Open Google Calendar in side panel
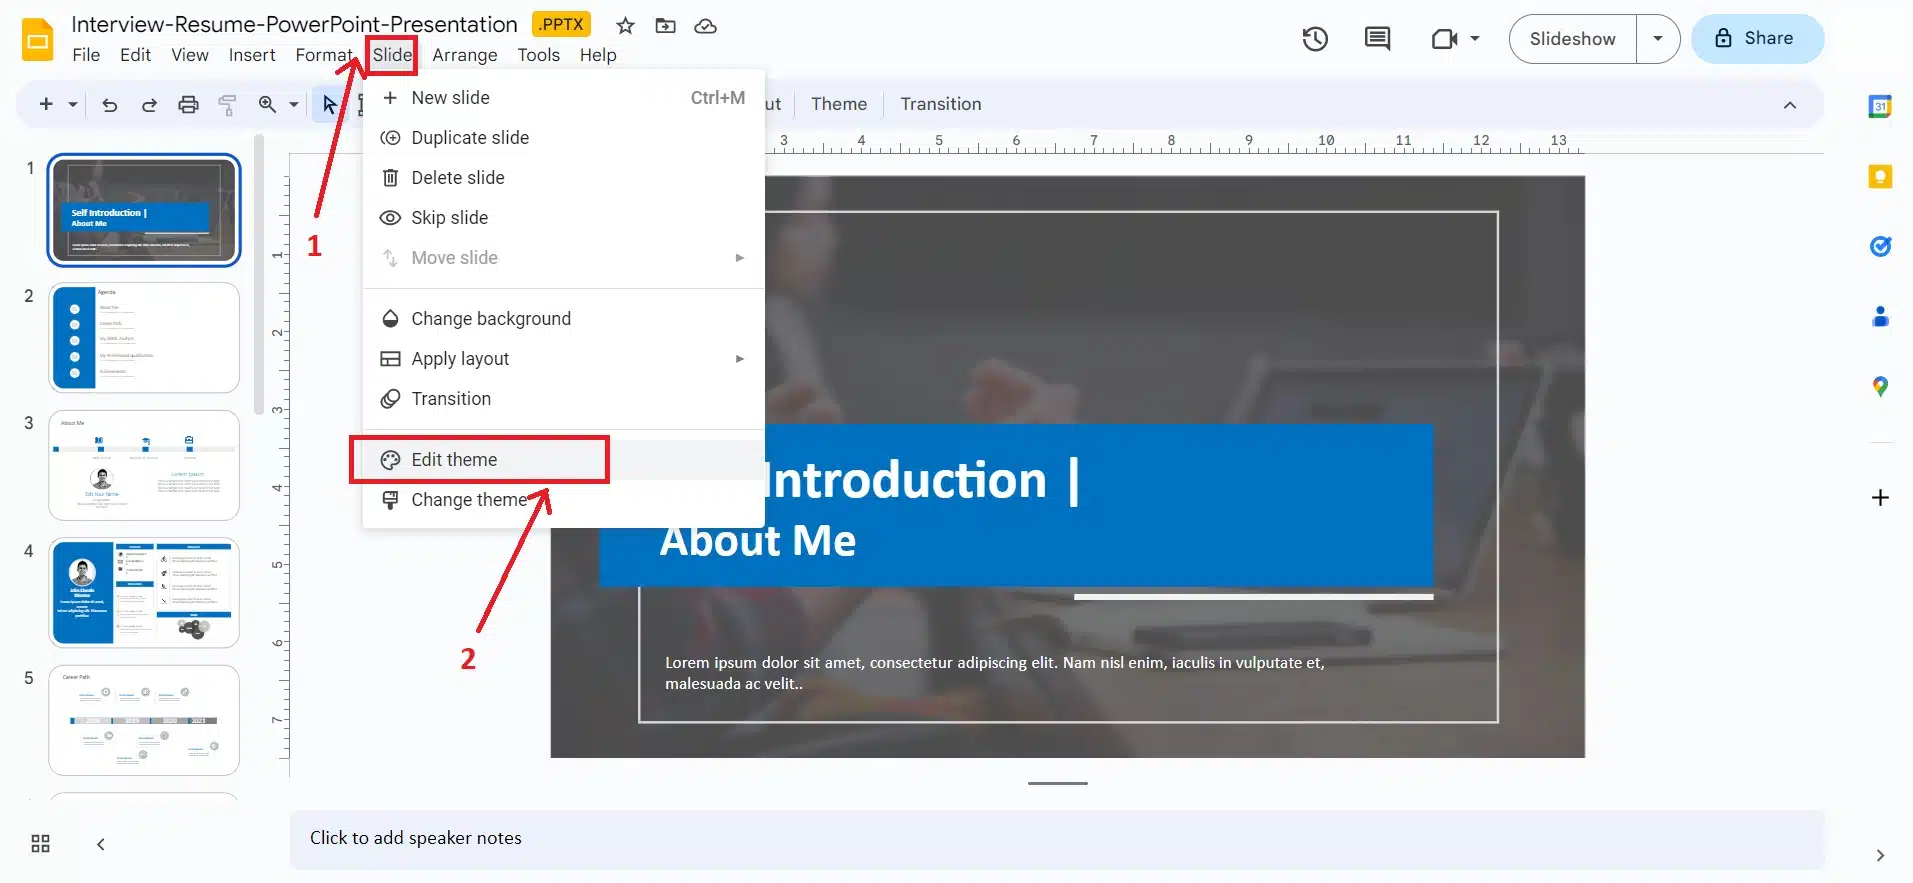 point(1880,106)
